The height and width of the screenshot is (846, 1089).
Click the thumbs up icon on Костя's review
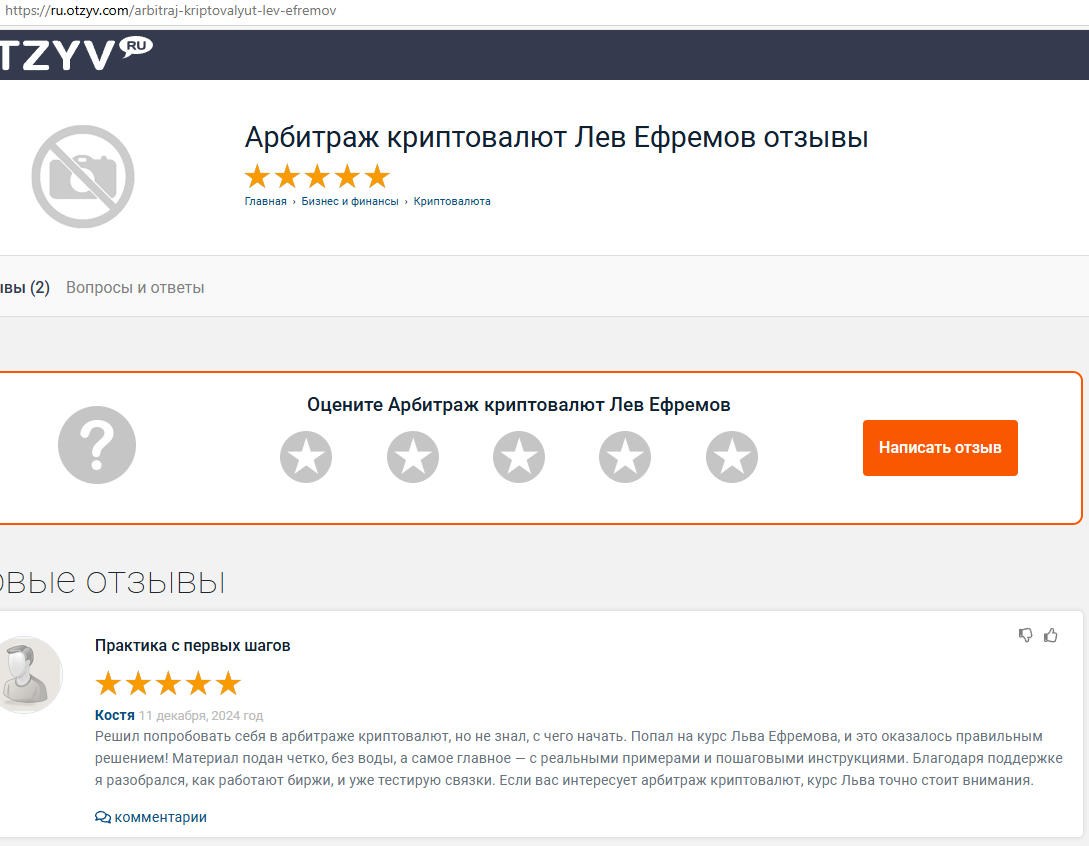(x=1050, y=635)
